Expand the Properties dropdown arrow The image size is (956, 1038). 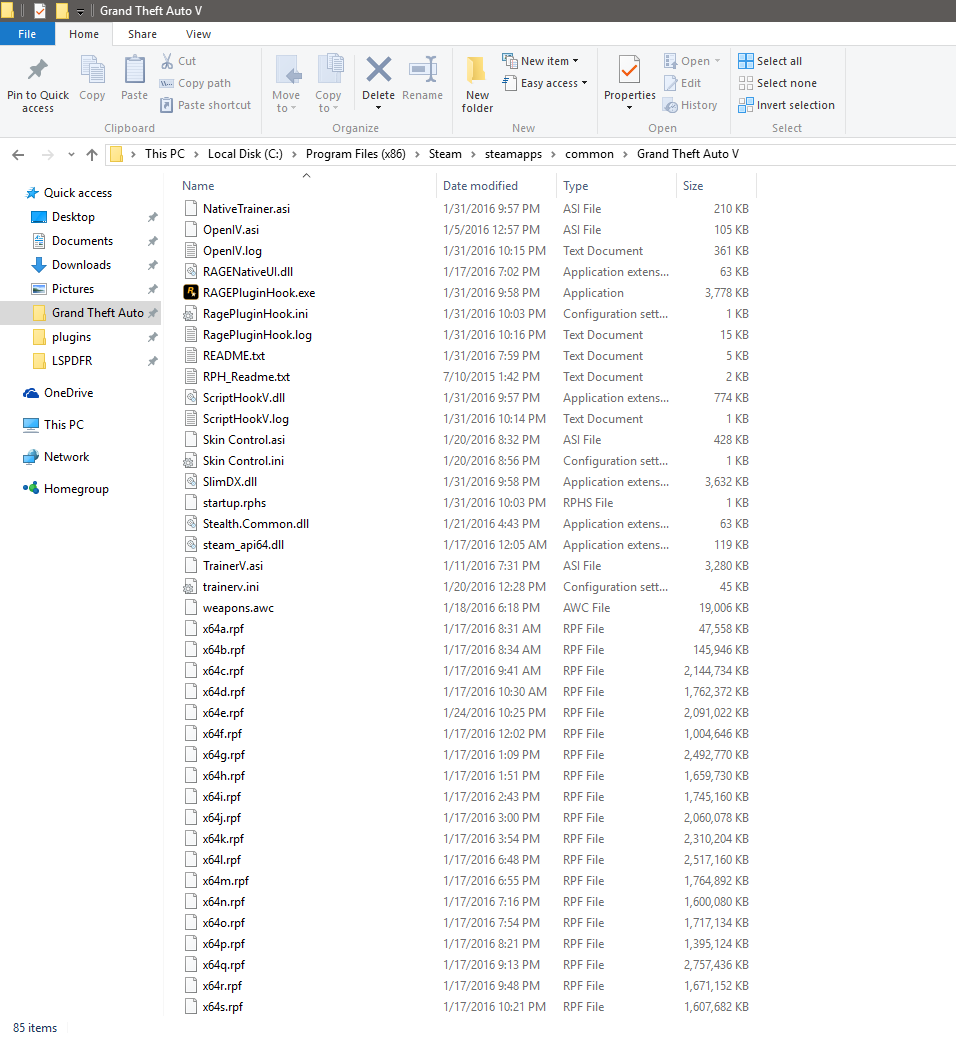(x=630, y=108)
